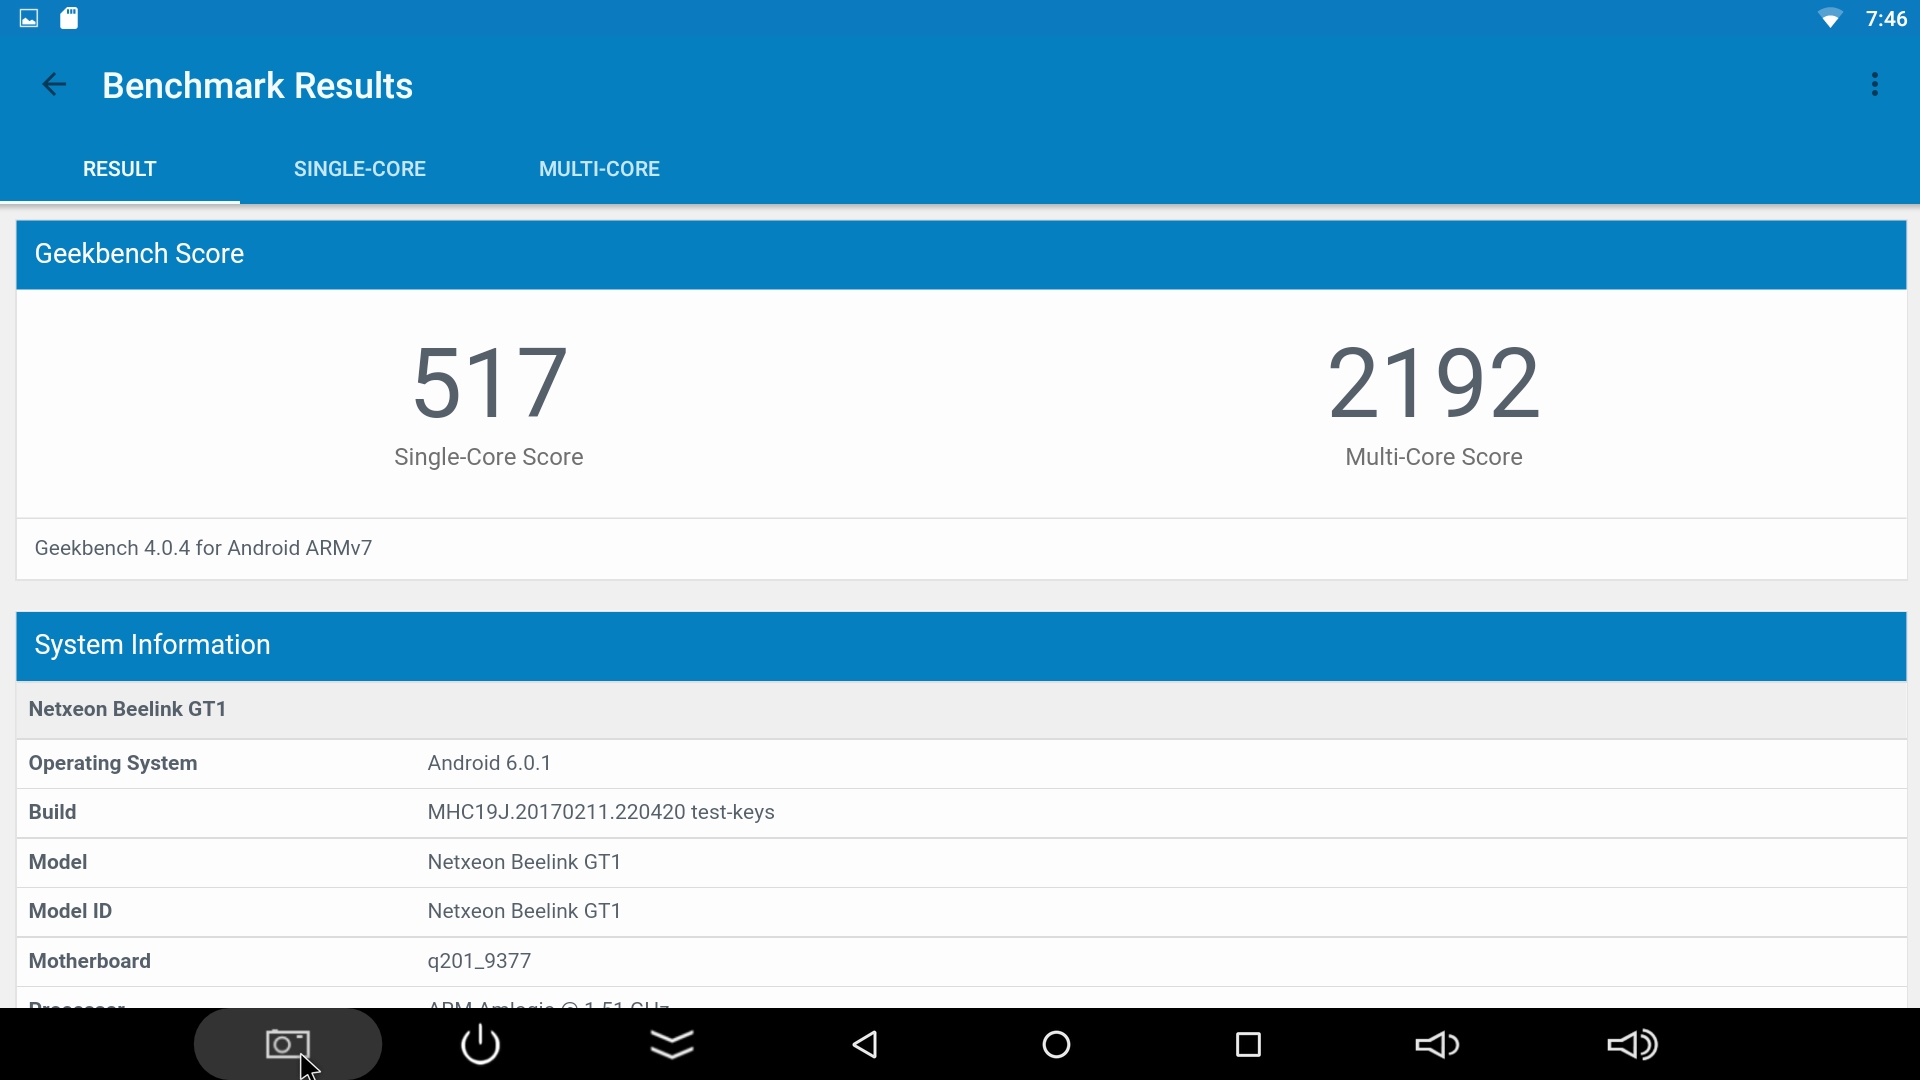
Task: Tap the screenshot capture icon in the navigation bar
Action: 287,1044
